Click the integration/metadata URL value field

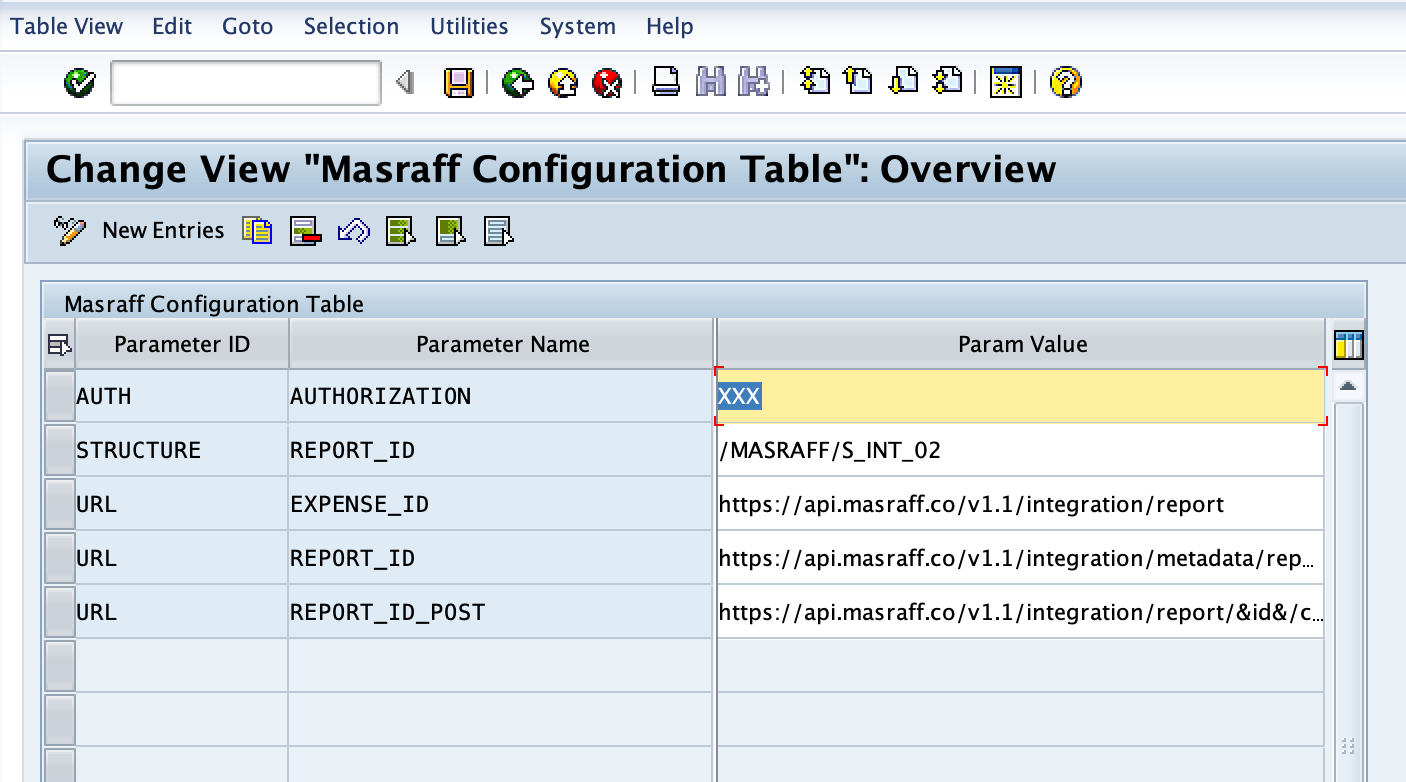point(1022,558)
